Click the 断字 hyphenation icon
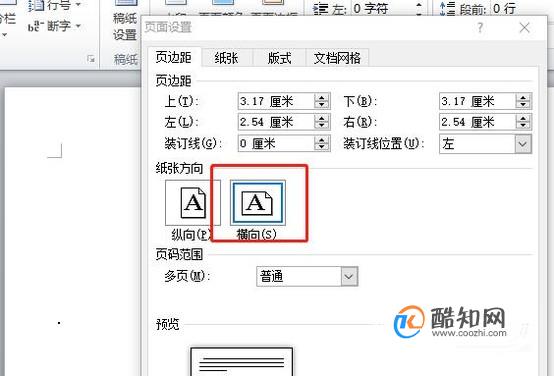 [x=35, y=27]
